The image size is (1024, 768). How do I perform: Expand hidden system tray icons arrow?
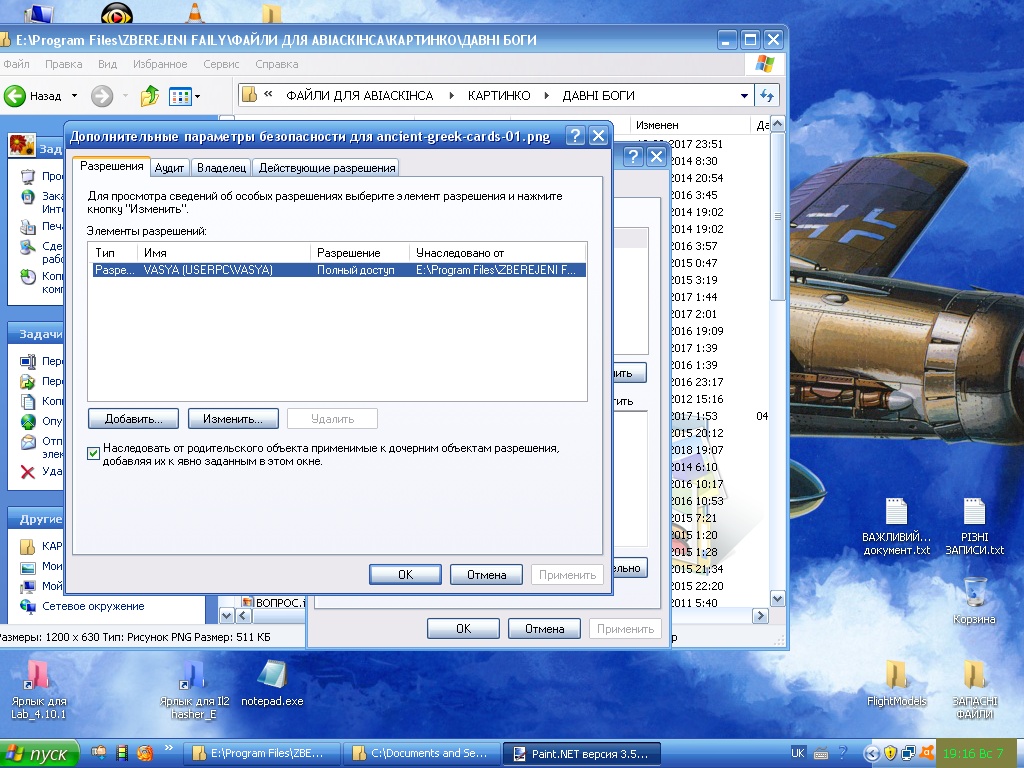click(871, 754)
